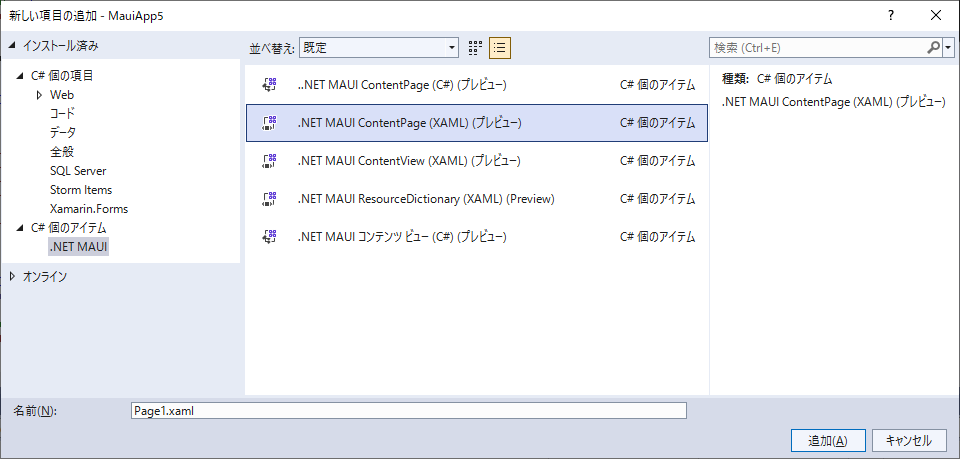
Task: Select .NET MAUI ContentPage (XAML) template text
Action: coord(409,123)
